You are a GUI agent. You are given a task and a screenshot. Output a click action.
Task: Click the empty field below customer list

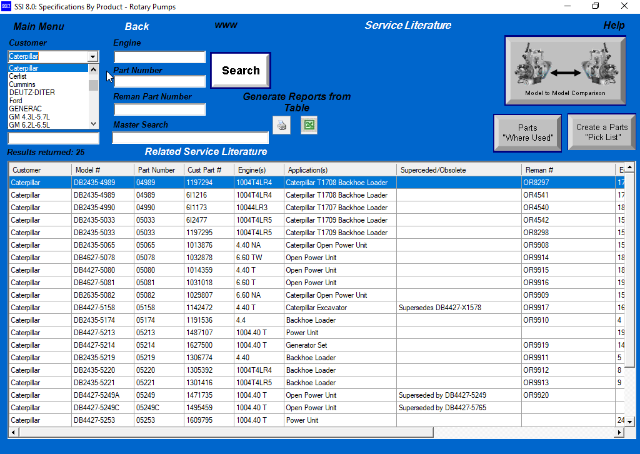tap(53, 138)
